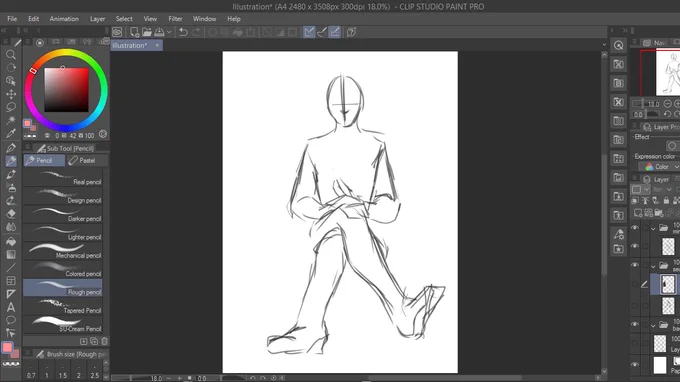Open the Expression color dropdown

point(659,167)
